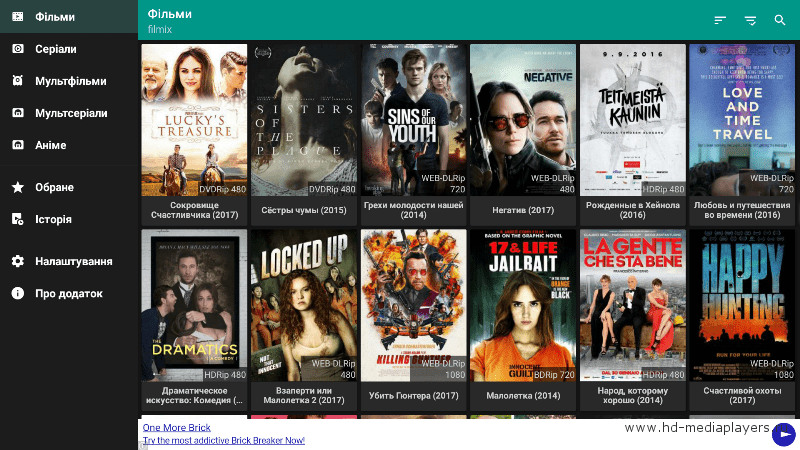Click title 'Рожденные в Хейнола (2016)'
Viewport: 800px width, 450px height.
point(633,210)
